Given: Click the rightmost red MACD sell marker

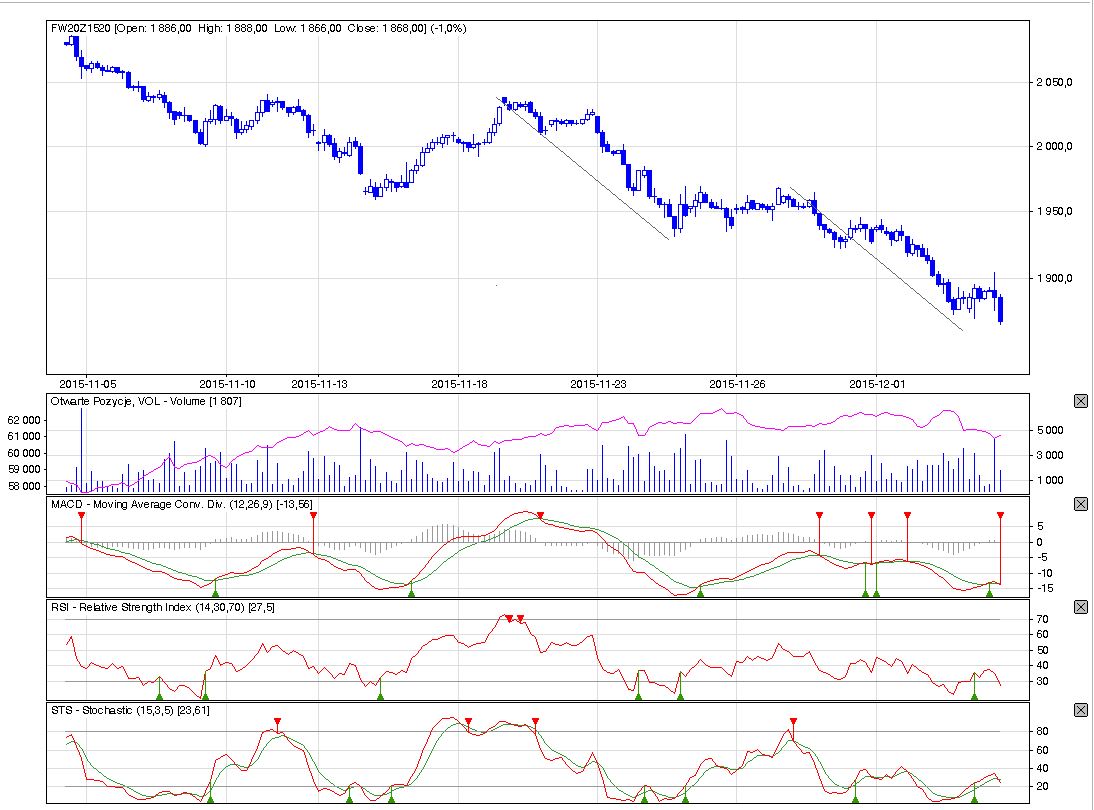Looking at the screenshot, I should [1000, 515].
